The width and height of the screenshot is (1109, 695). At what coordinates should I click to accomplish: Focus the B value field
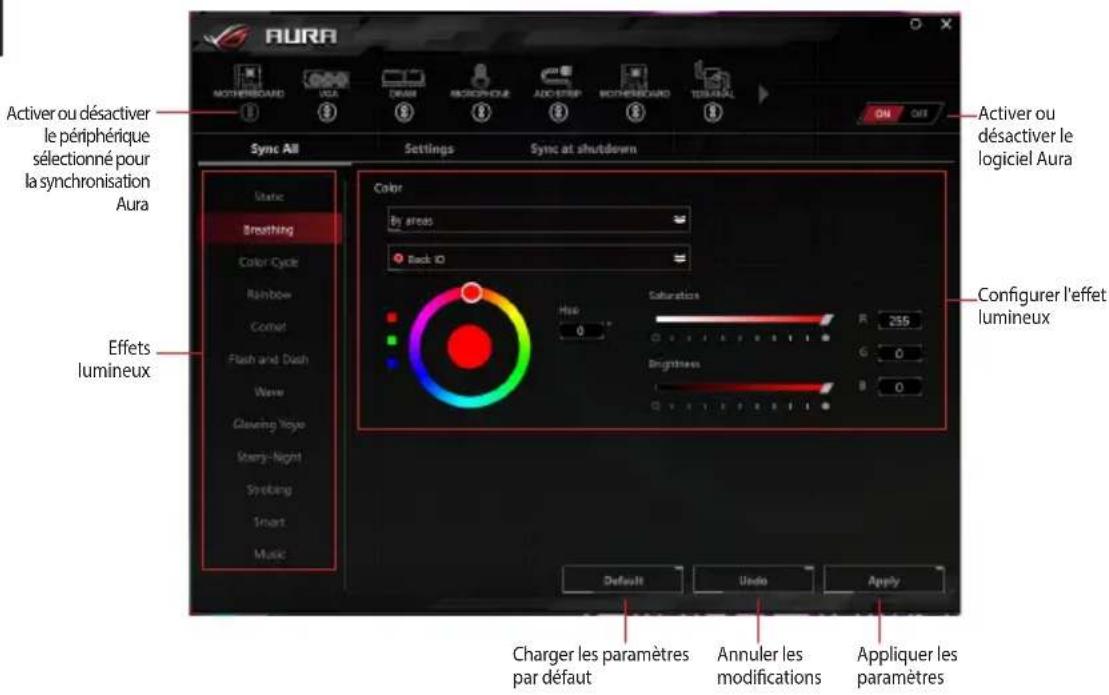point(899,387)
